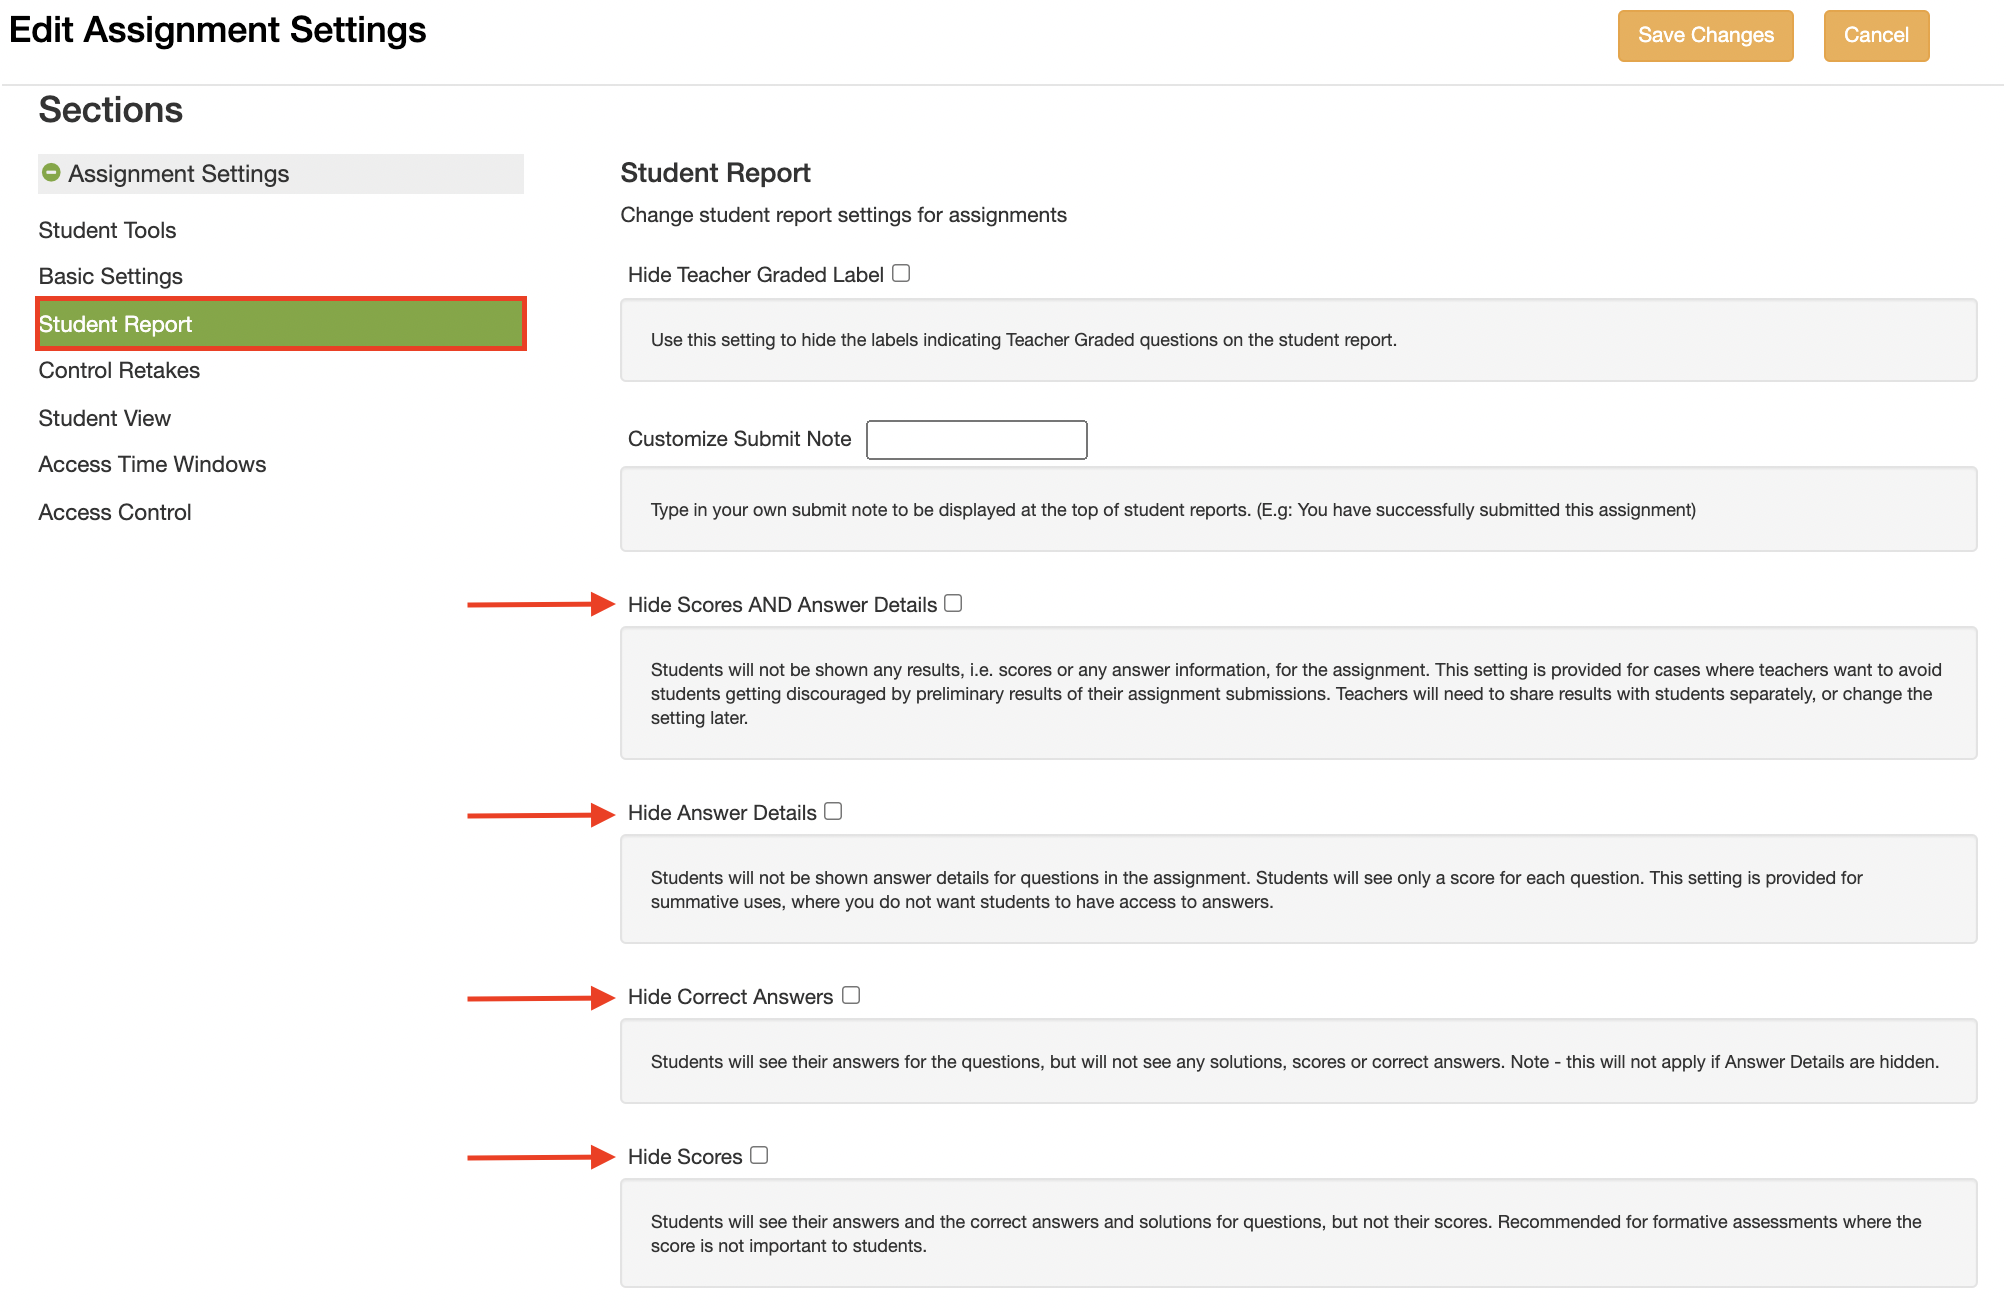Open the Student Tools section
Screen dimensions: 2006x1312
click(107, 230)
